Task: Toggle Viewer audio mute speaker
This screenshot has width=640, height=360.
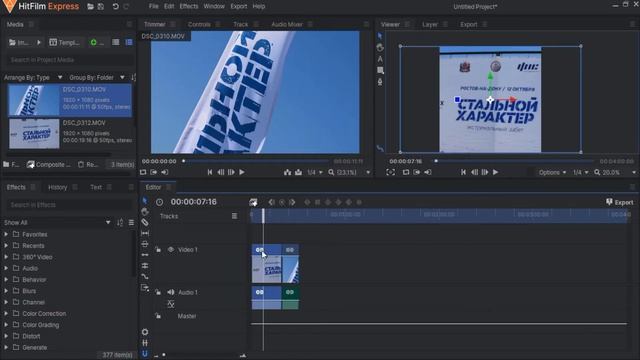Action: [x=427, y=172]
